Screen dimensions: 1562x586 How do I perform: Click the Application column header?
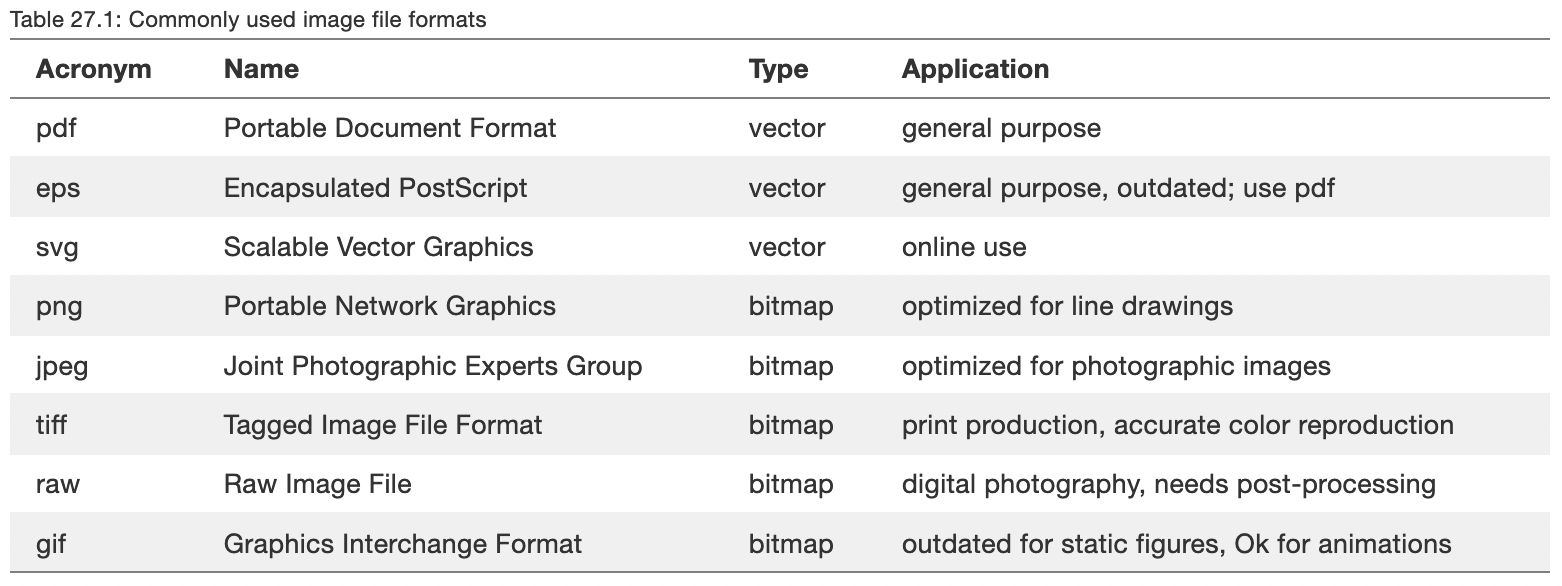coord(975,69)
